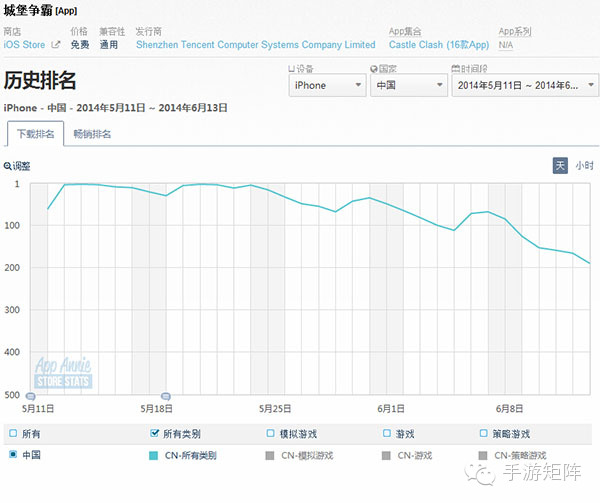Click the gray CN-策略游戏 color swatch
600x503 pixels.
(483, 455)
